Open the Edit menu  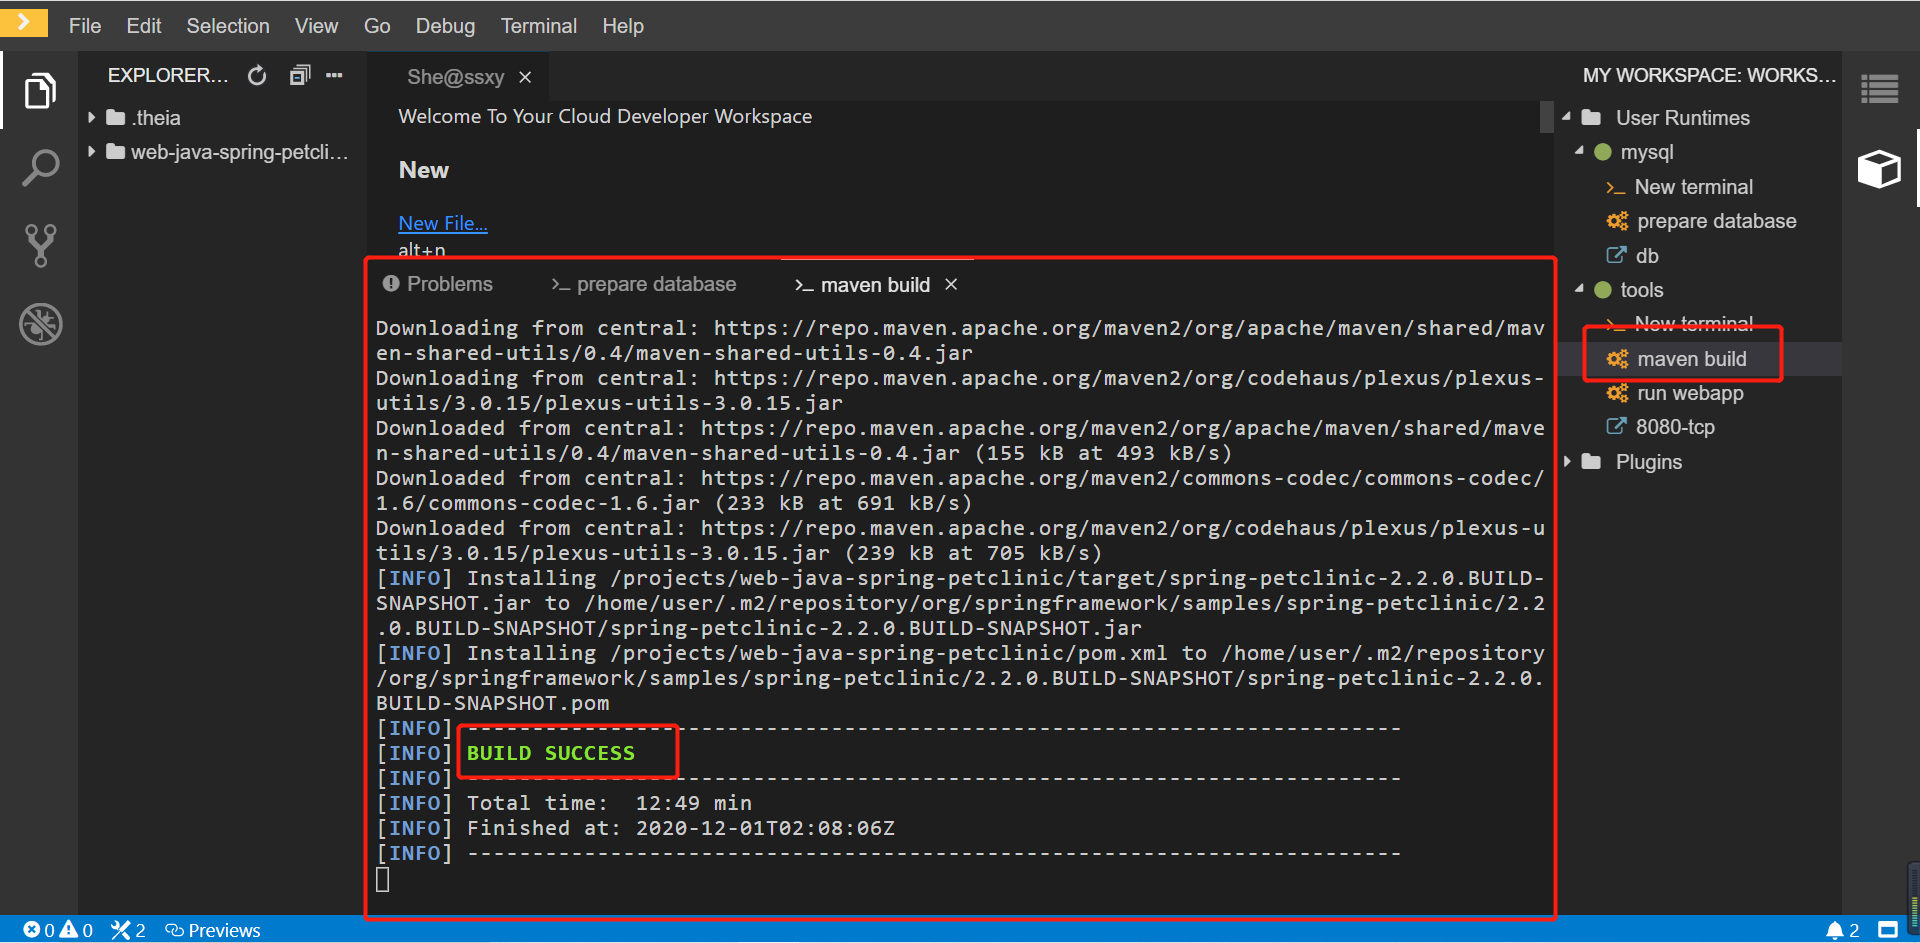click(144, 26)
